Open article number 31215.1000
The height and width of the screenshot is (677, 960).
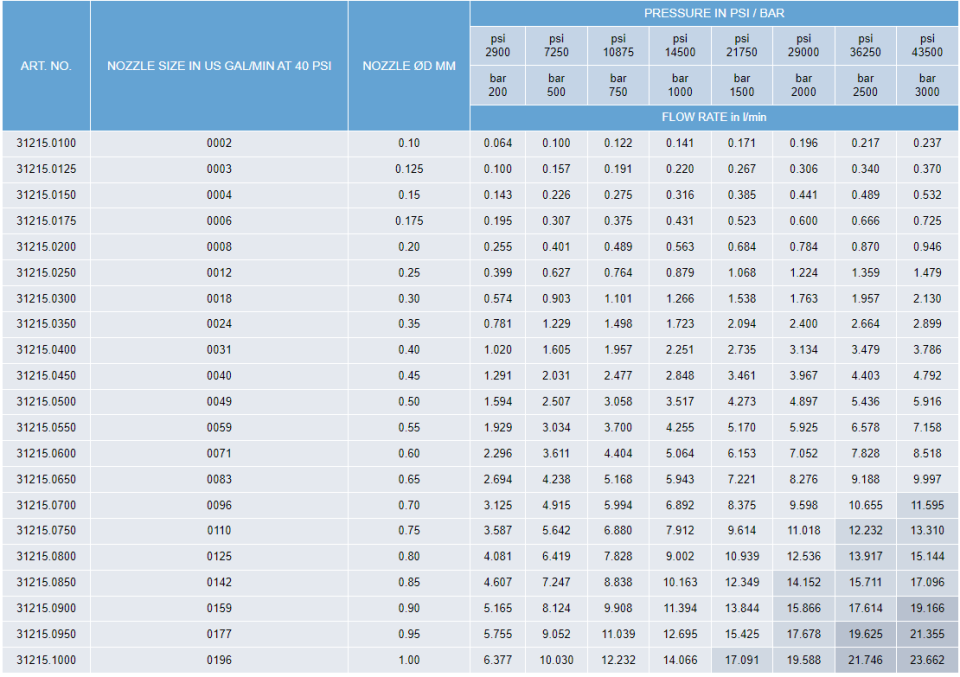coord(46,661)
